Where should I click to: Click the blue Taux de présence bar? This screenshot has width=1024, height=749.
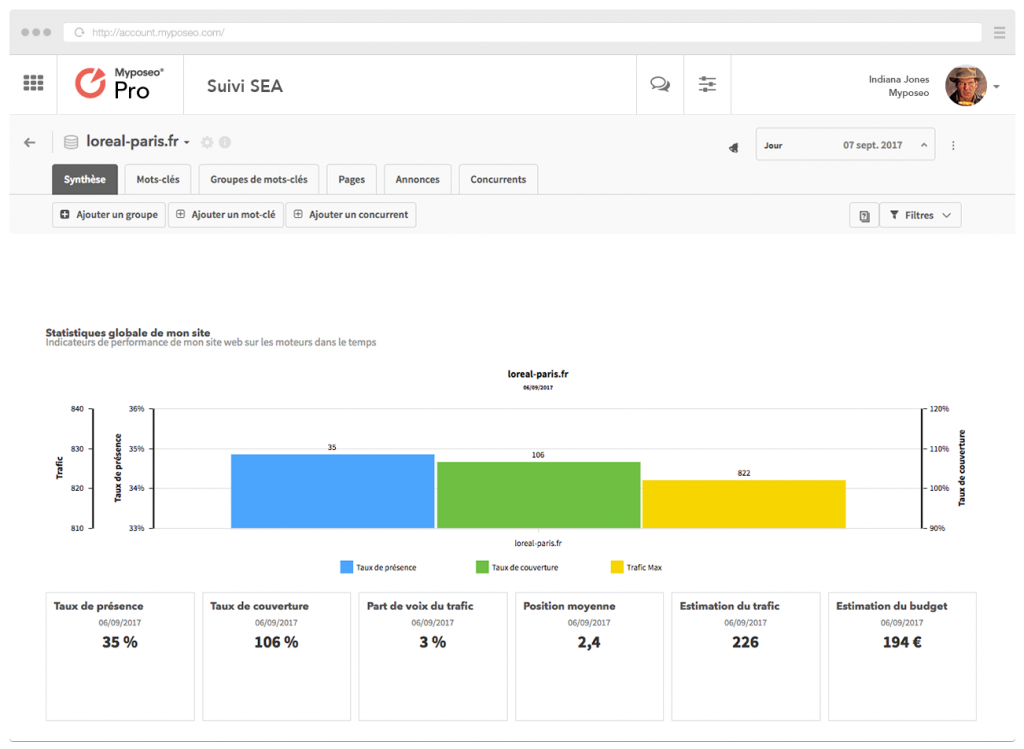click(x=332, y=491)
